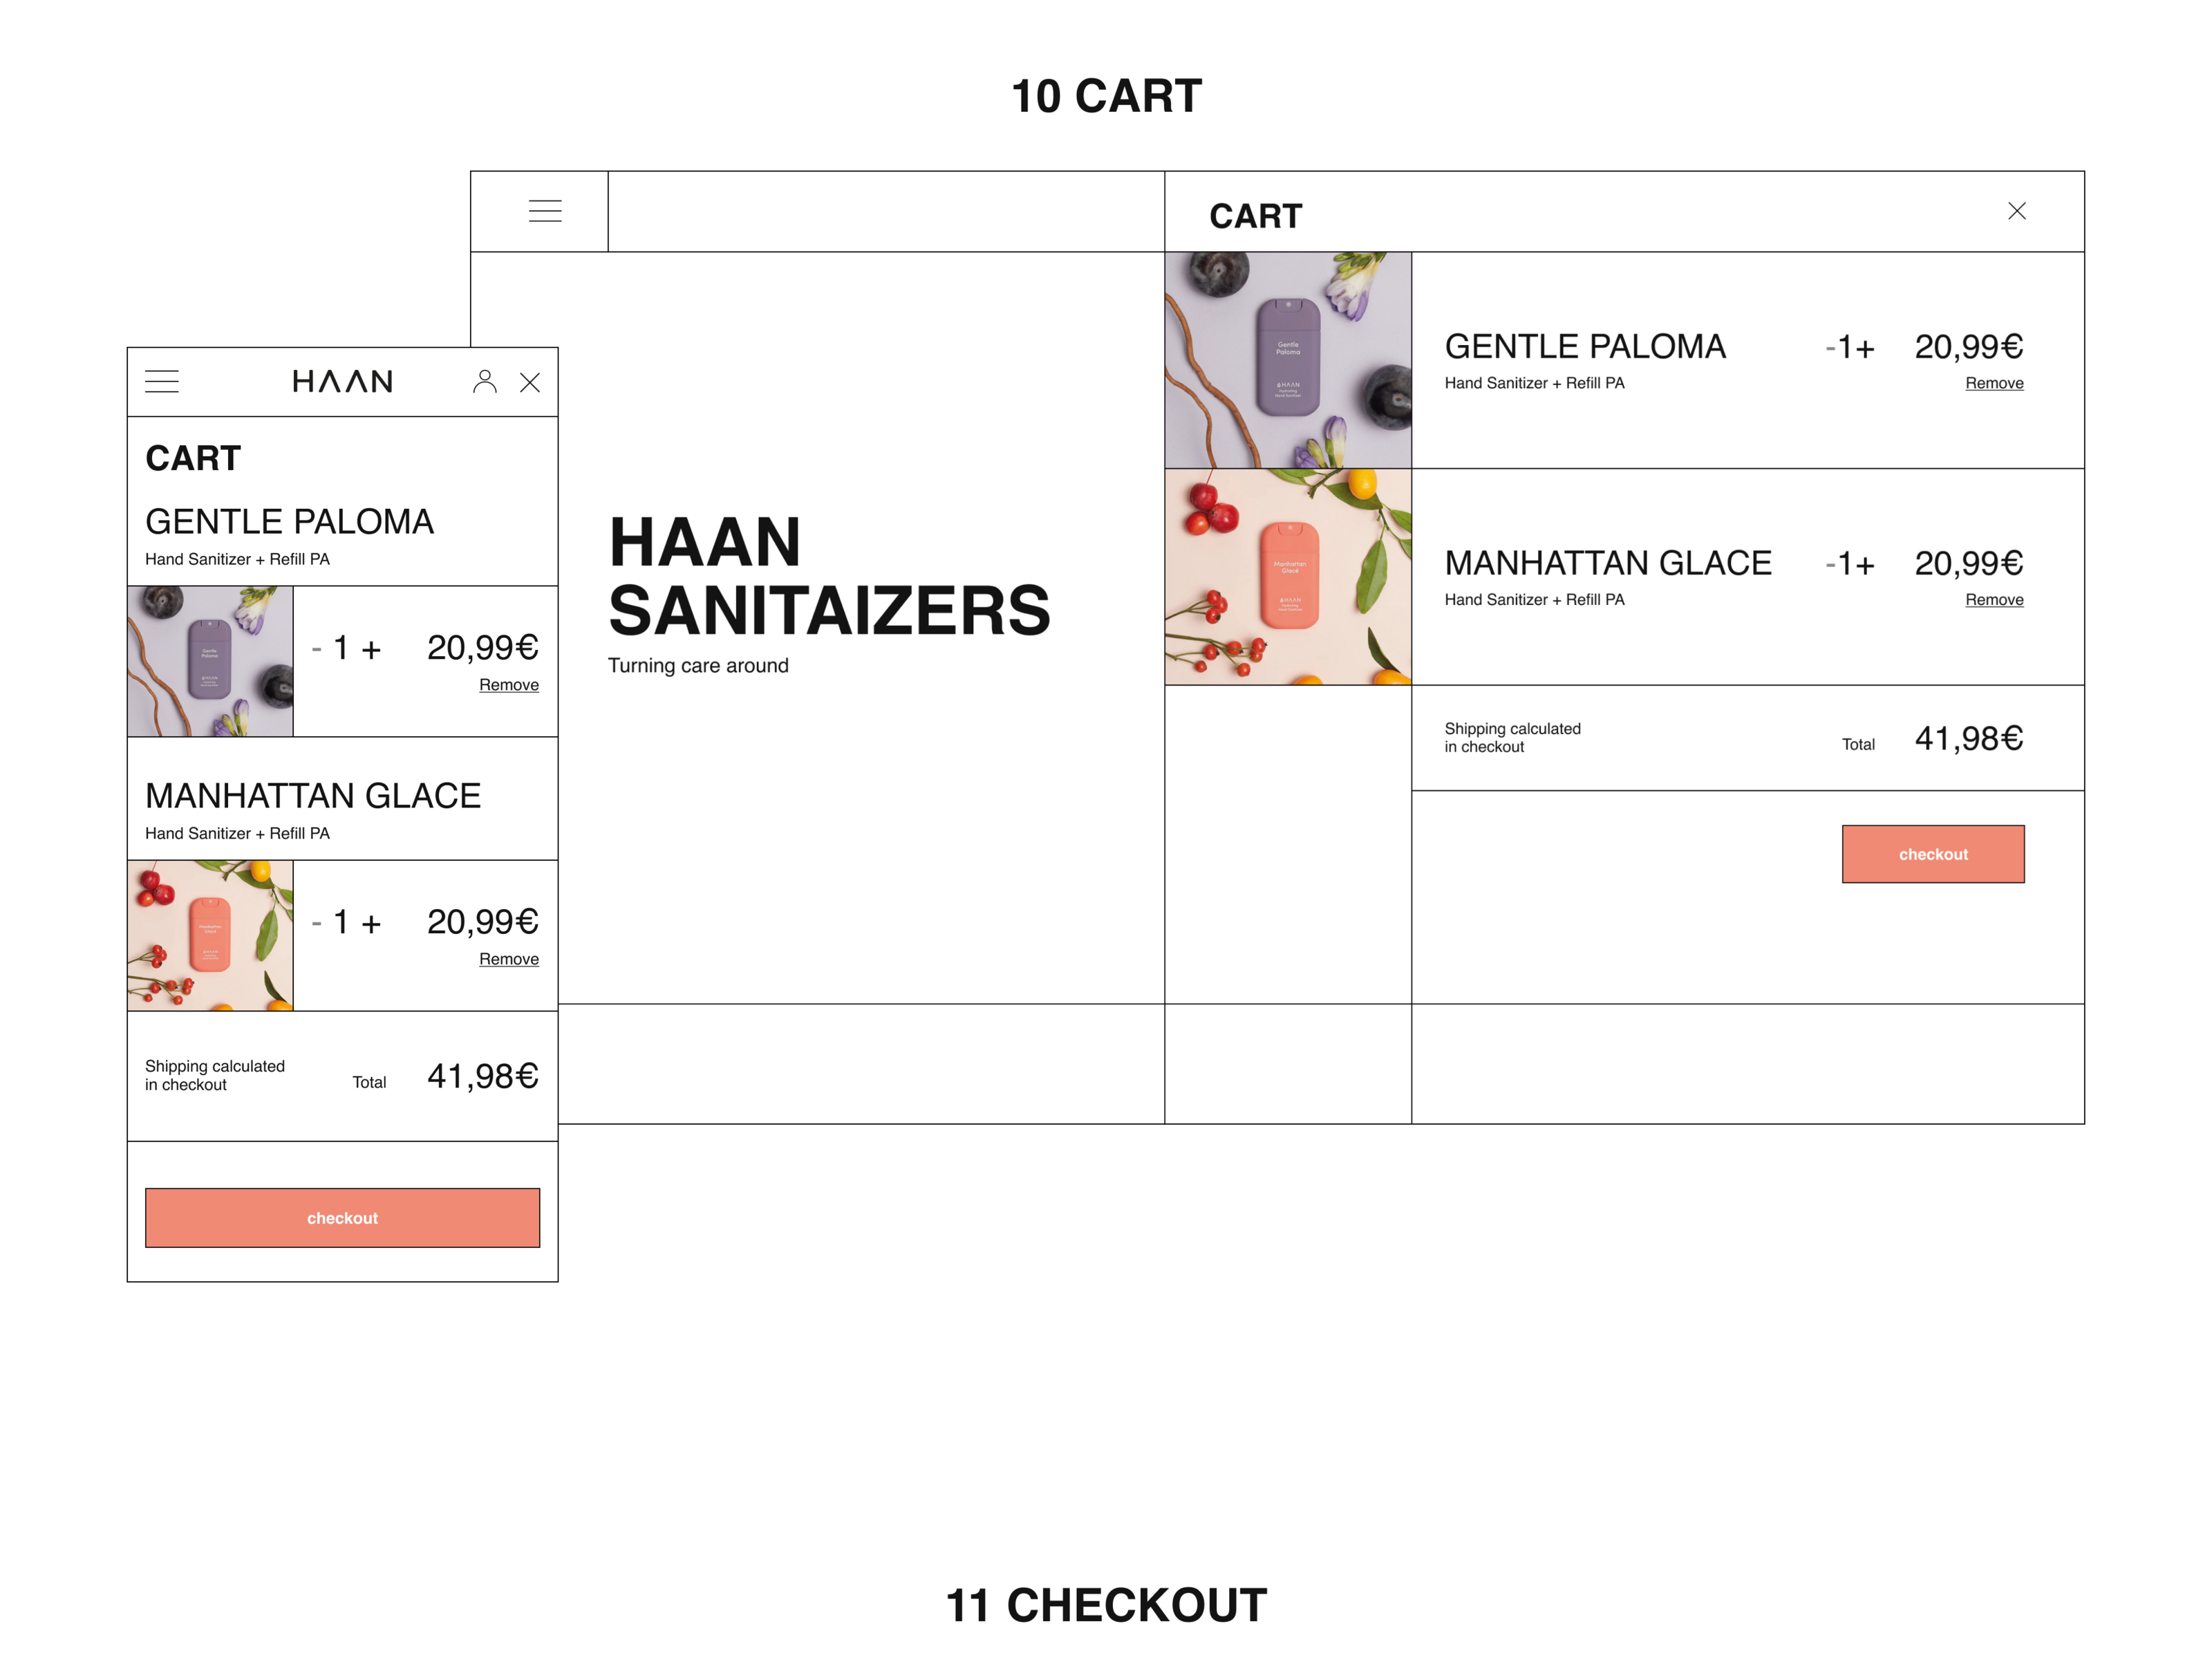Image resolution: width=2212 pixels, height=1680 pixels.
Task: Decrease Gentle Paloma quantity in desktop cart
Action: 1830,349
